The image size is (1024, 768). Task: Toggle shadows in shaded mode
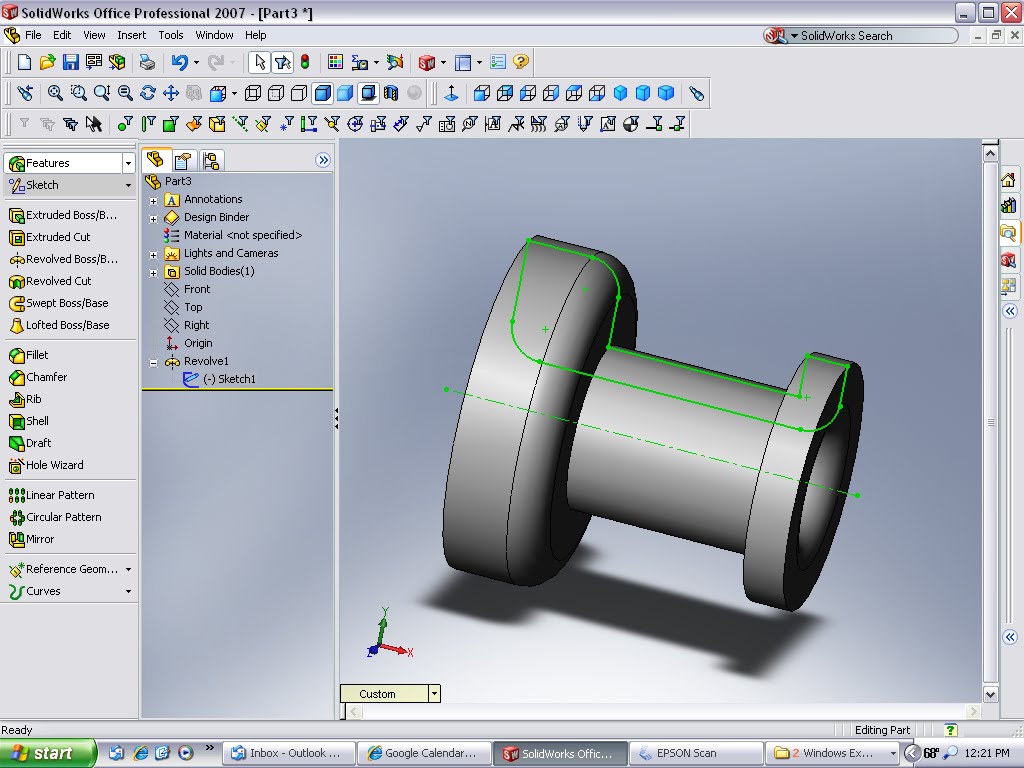(x=368, y=93)
